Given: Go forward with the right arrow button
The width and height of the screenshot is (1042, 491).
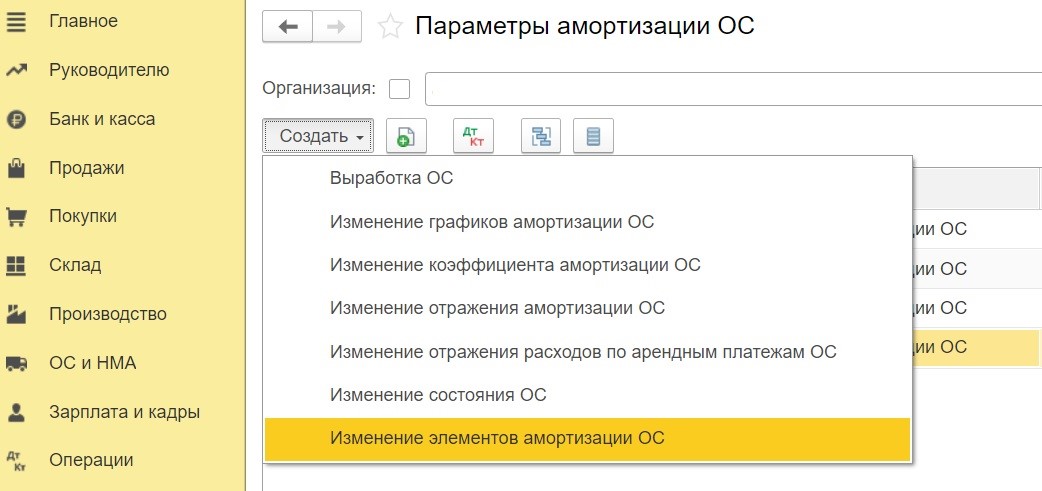Looking at the screenshot, I should click(337, 27).
